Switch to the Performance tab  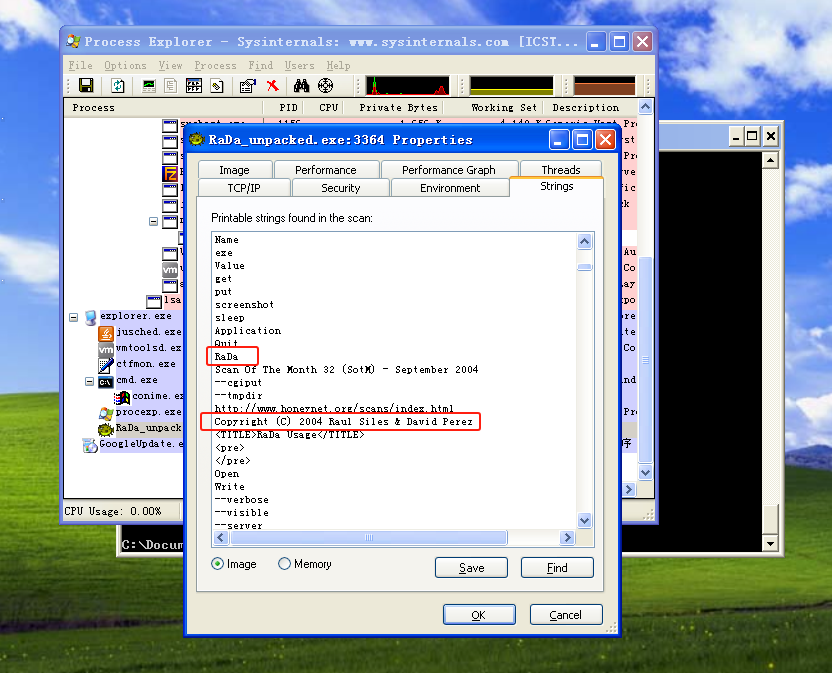326,170
